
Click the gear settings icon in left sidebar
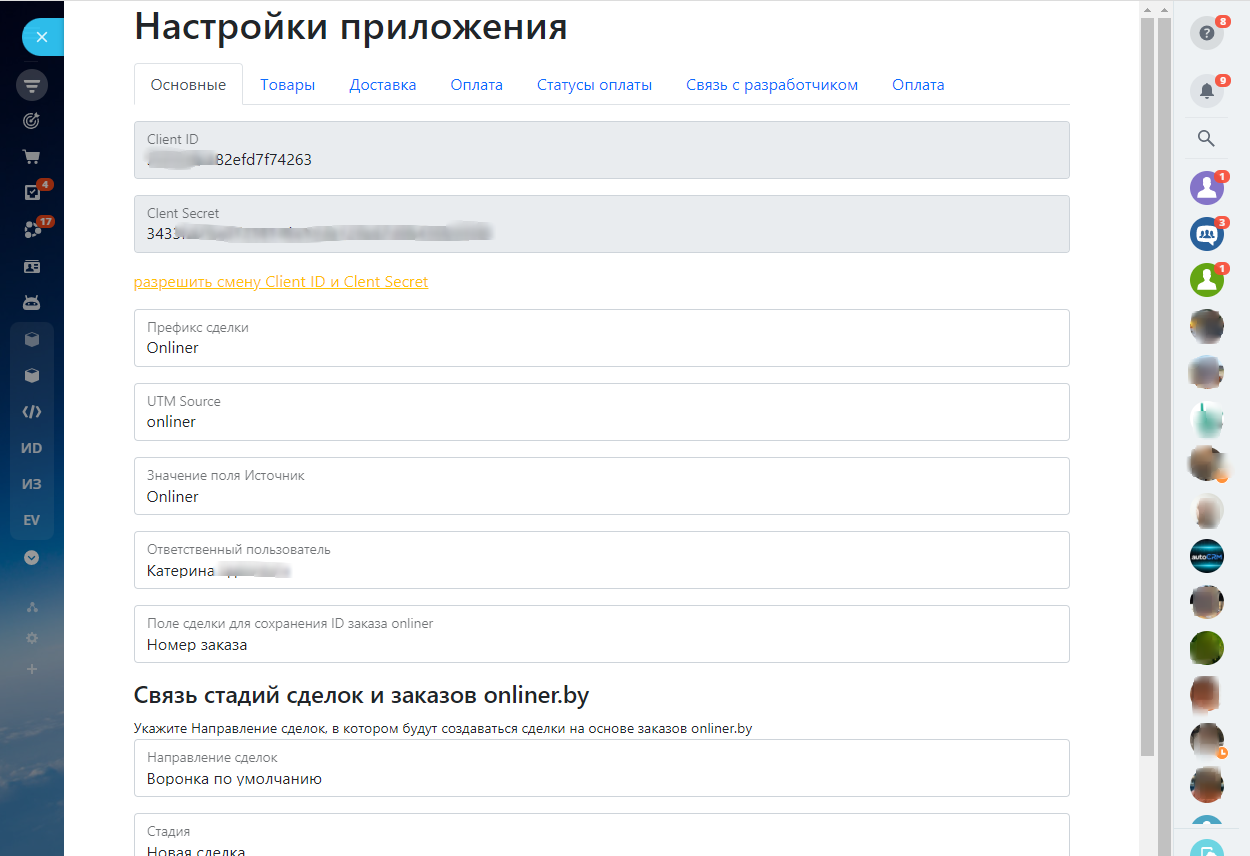pos(32,638)
